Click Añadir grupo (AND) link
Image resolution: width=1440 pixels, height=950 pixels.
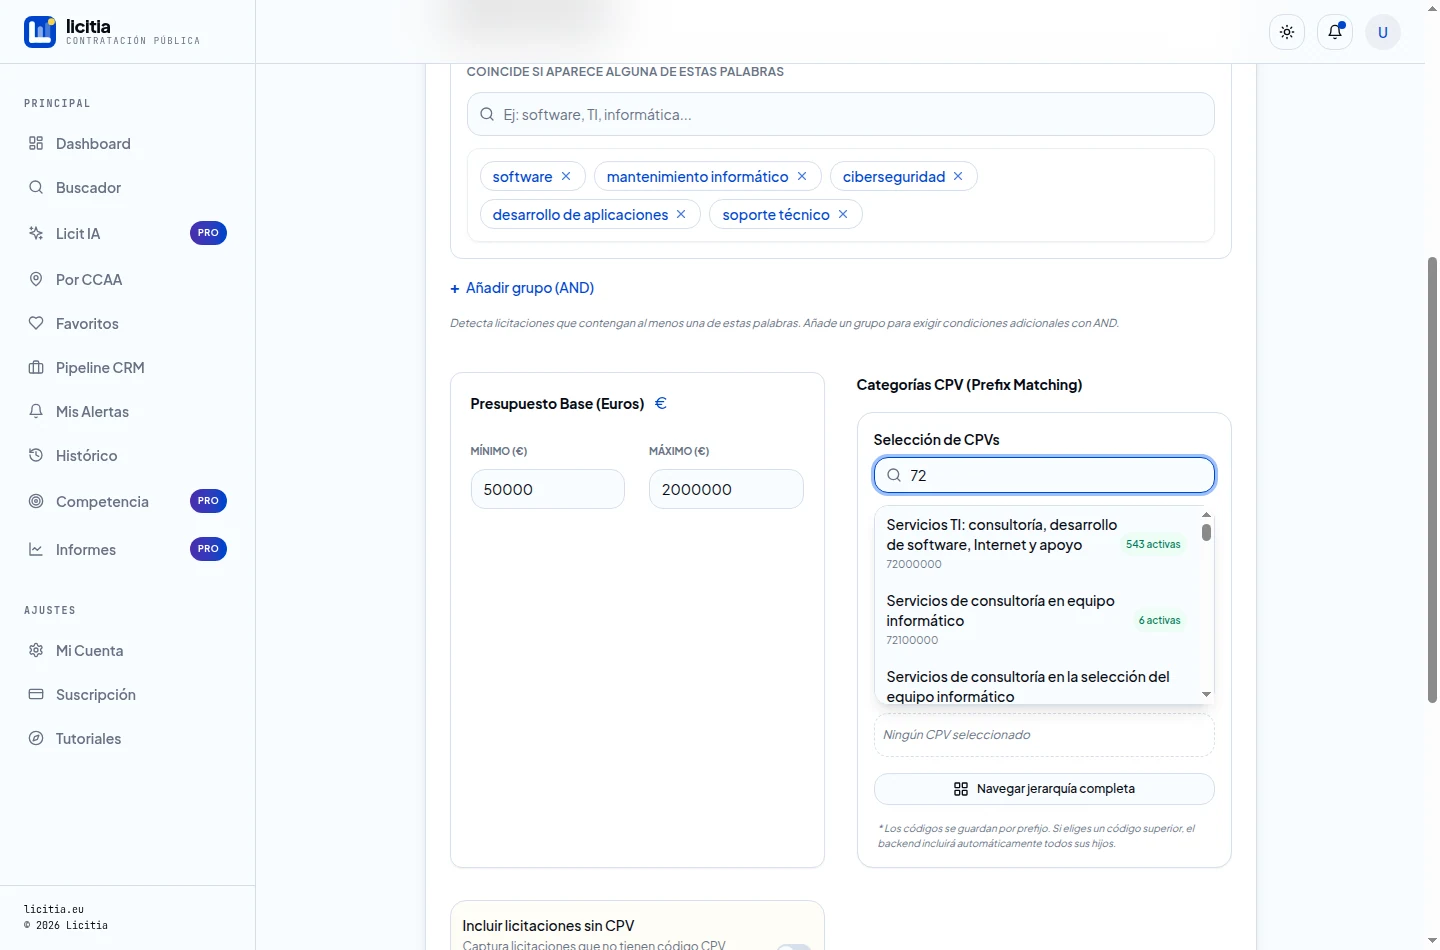pos(522,288)
